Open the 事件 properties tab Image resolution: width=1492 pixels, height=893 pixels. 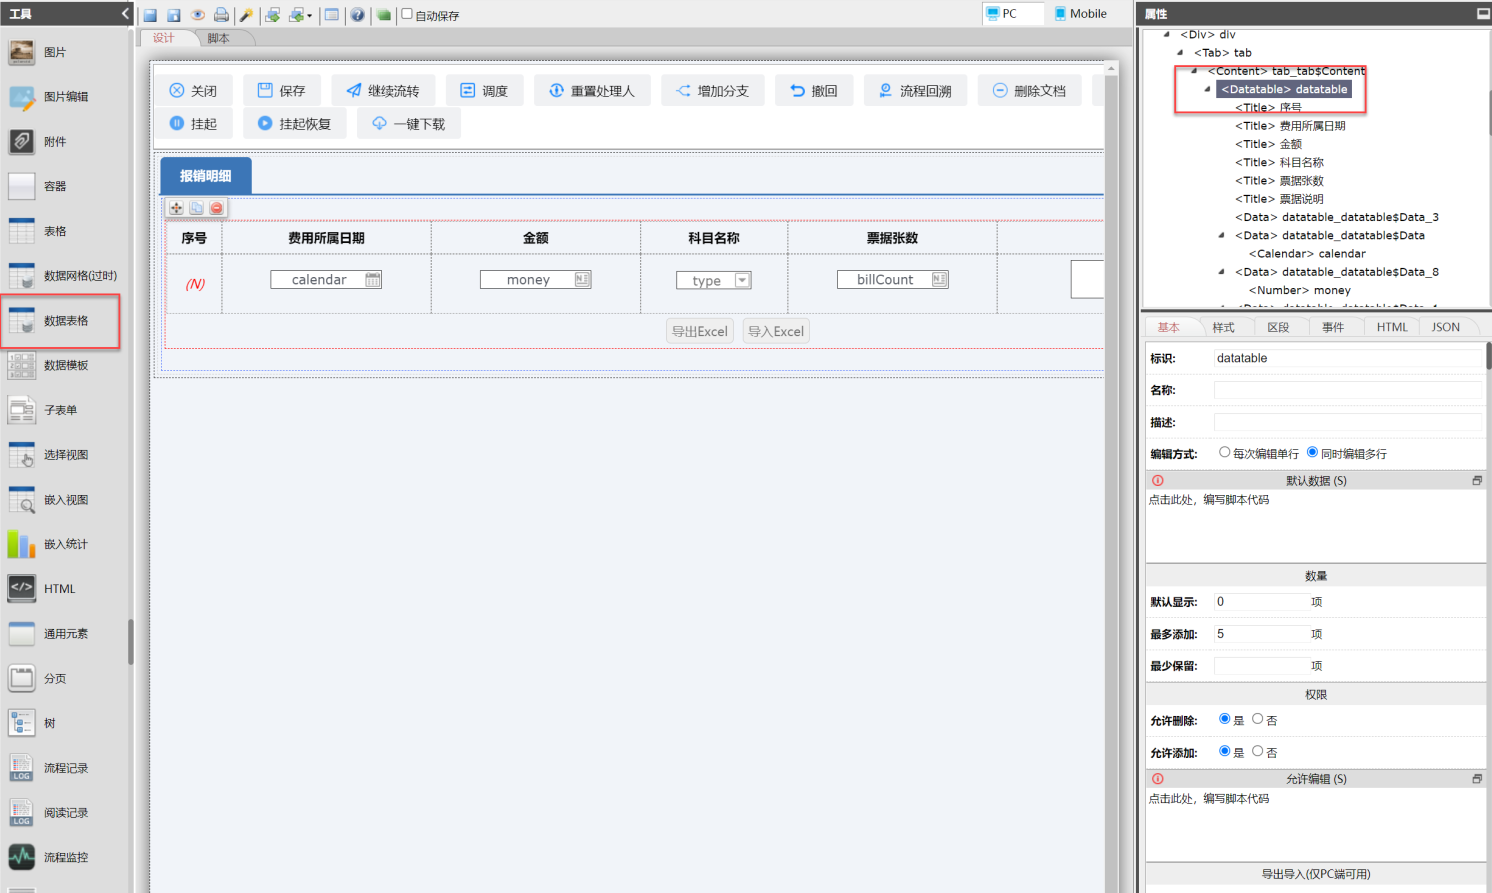(1332, 327)
